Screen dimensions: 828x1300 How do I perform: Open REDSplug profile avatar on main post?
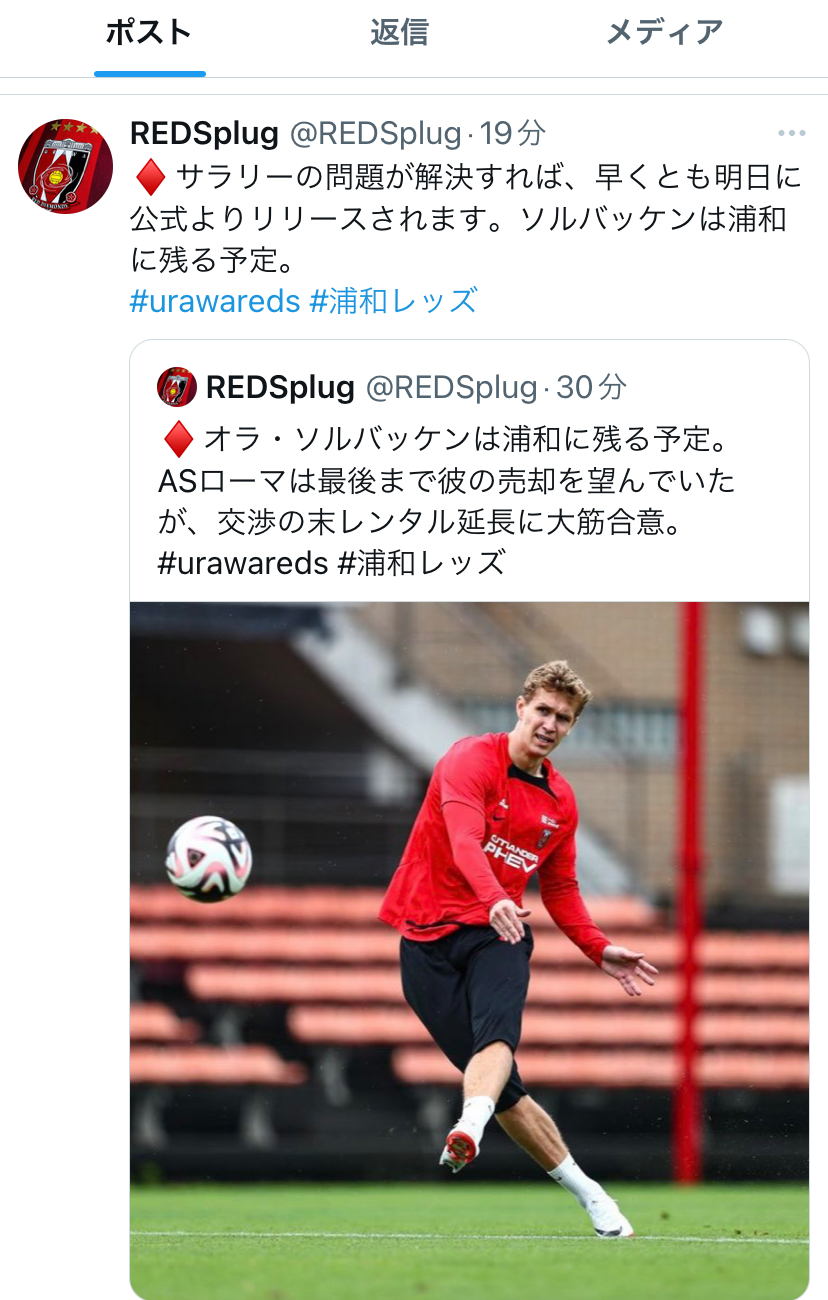[66, 166]
